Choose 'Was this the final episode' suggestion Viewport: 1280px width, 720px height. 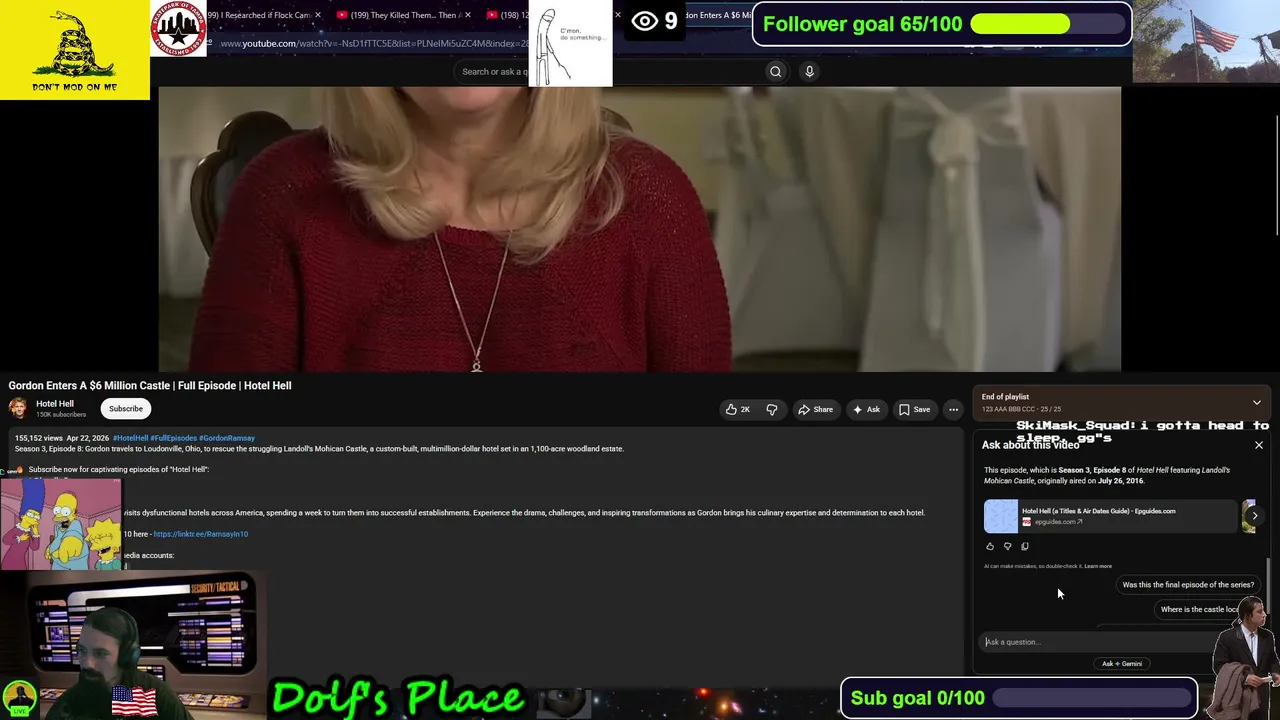click(x=1188, y=585)
